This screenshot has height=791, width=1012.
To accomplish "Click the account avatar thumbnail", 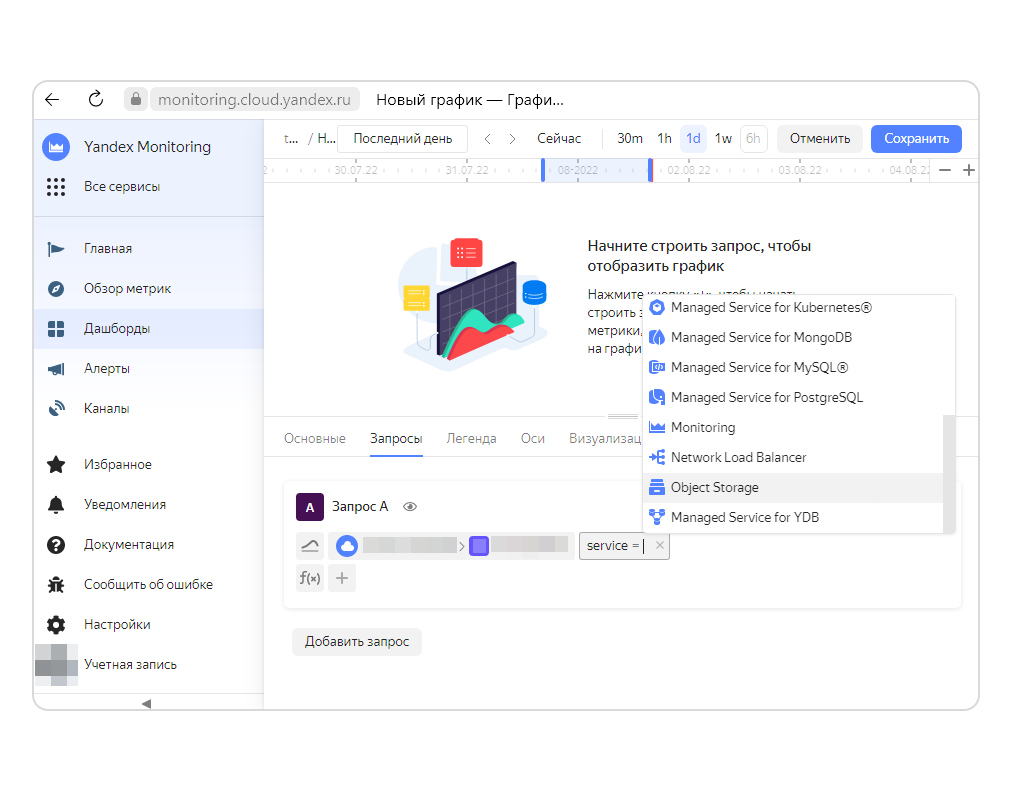I will tap(56, 665).
